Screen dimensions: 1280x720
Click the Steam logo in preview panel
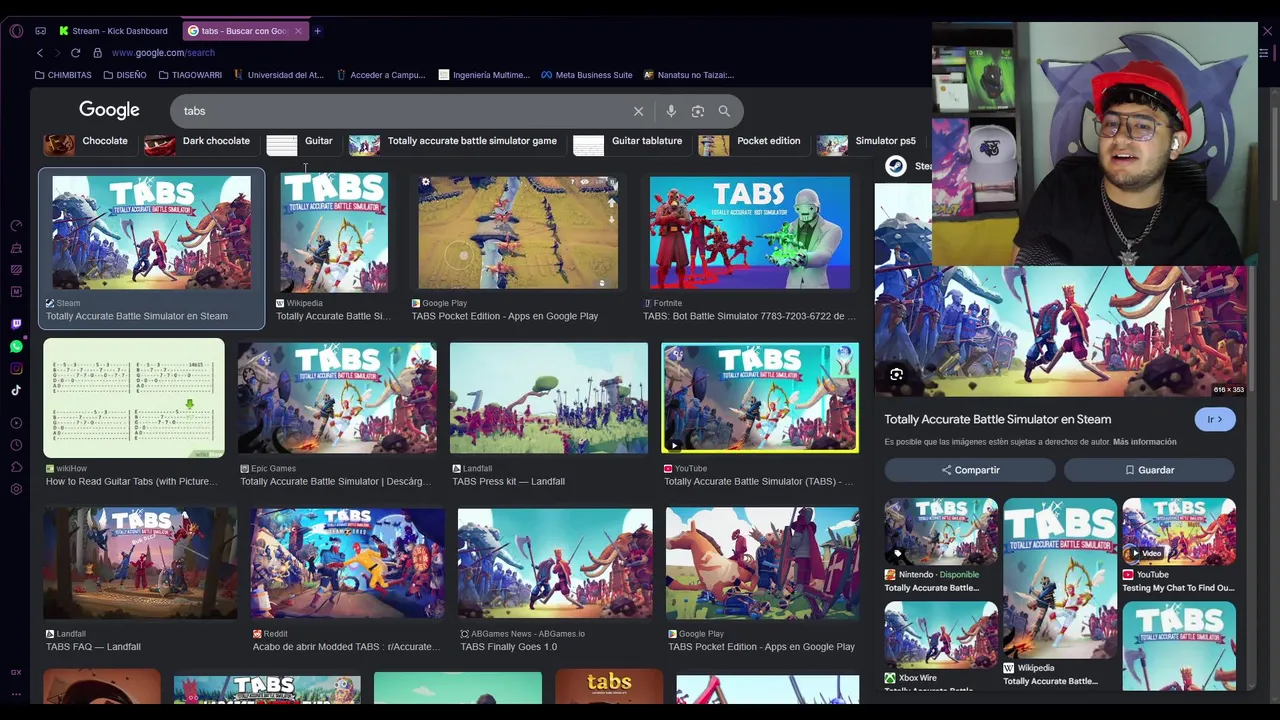[896, 166]
